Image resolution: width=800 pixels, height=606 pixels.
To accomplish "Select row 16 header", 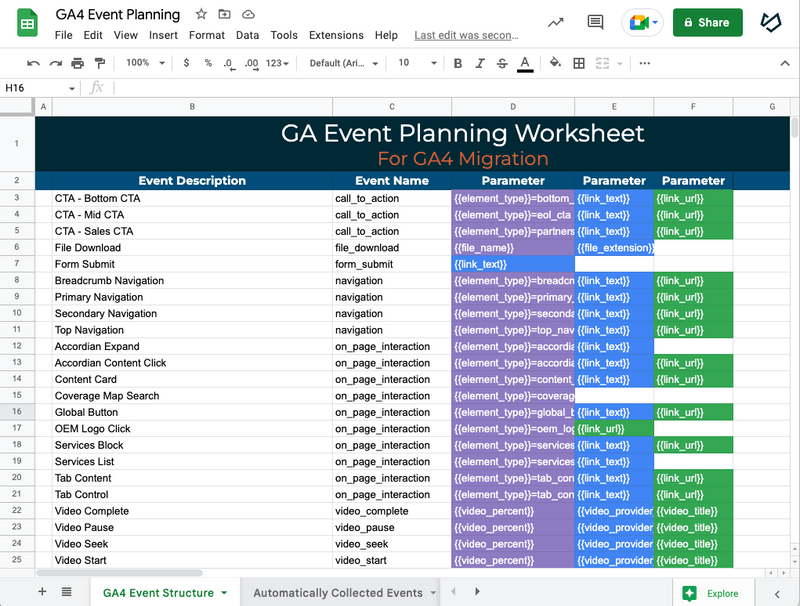I will tap(17, 411).
